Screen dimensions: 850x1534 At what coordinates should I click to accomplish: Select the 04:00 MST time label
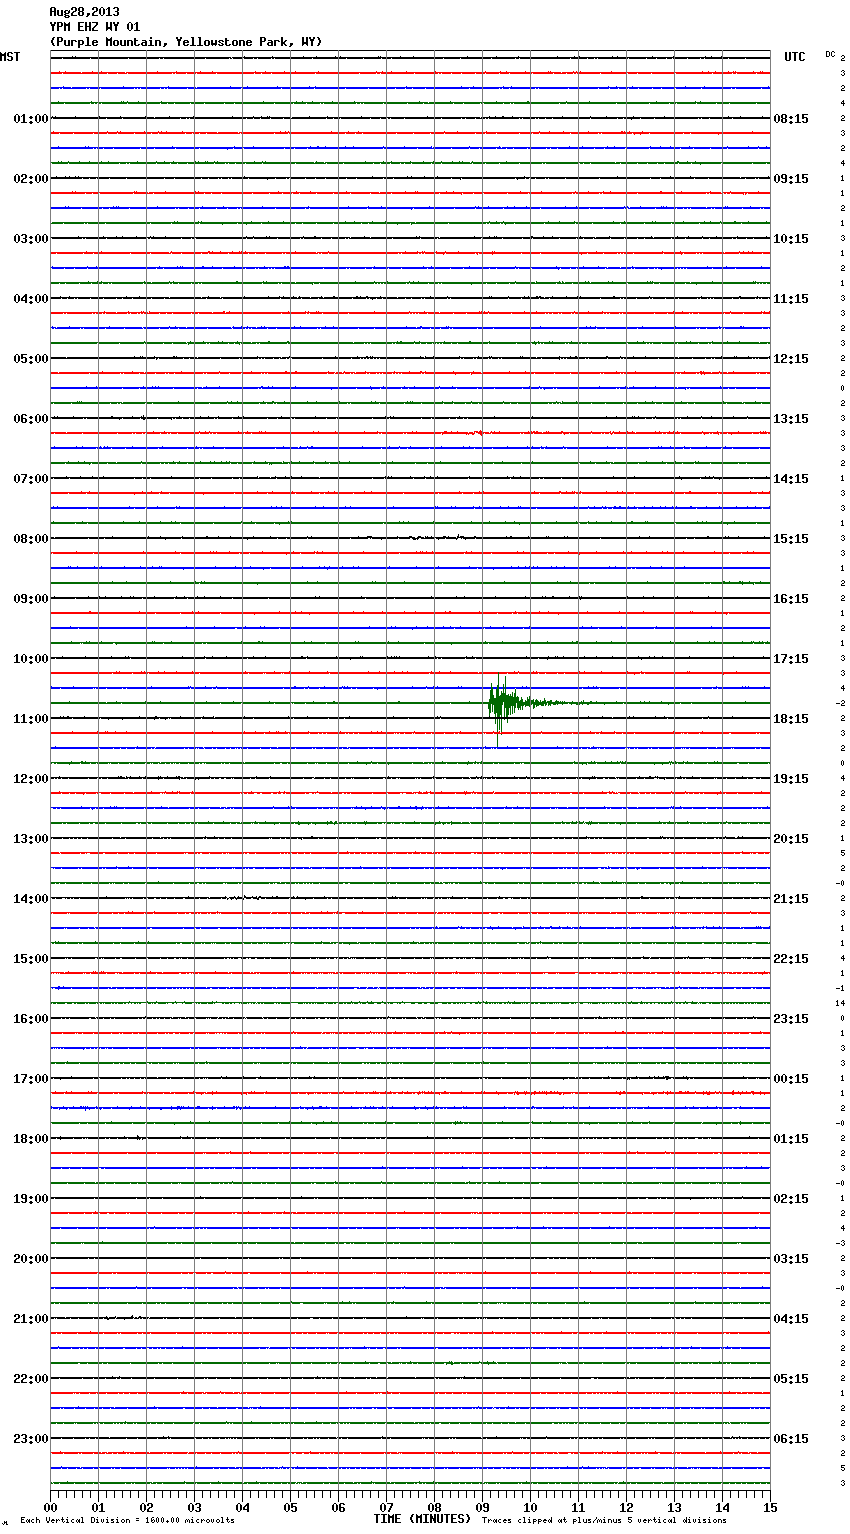point(31,299)
